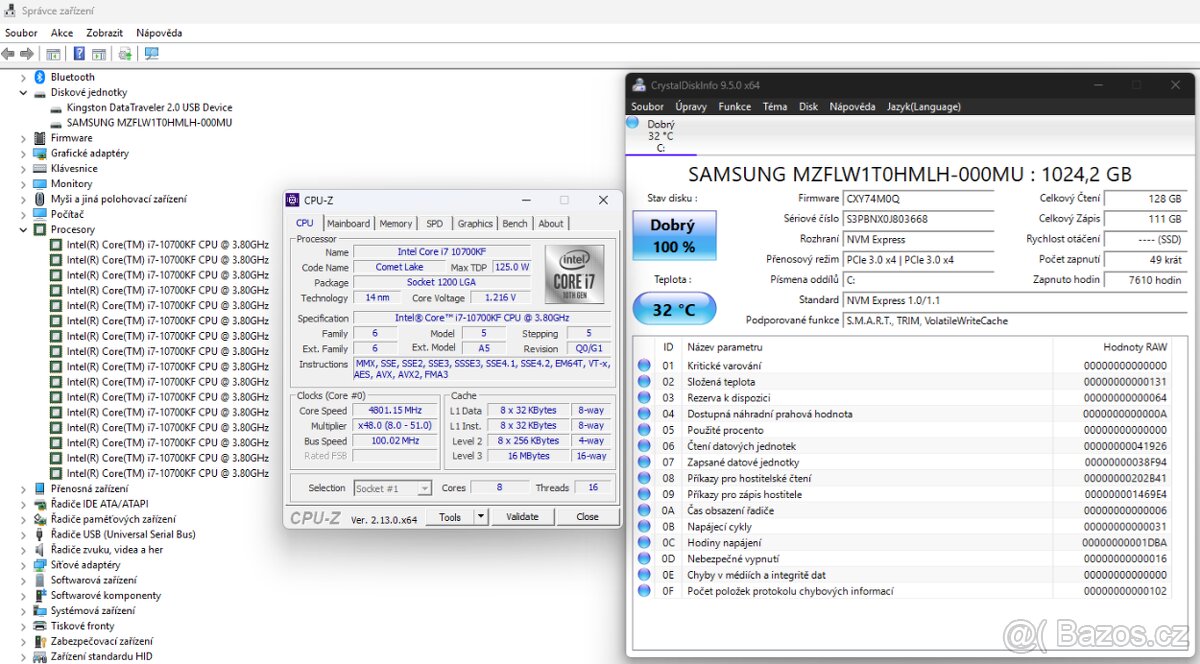Click the Intel Core i7 10th Gen logo in CPU-Z
The height and width of the screenshot is (664, 1200).
pos(574,274)
